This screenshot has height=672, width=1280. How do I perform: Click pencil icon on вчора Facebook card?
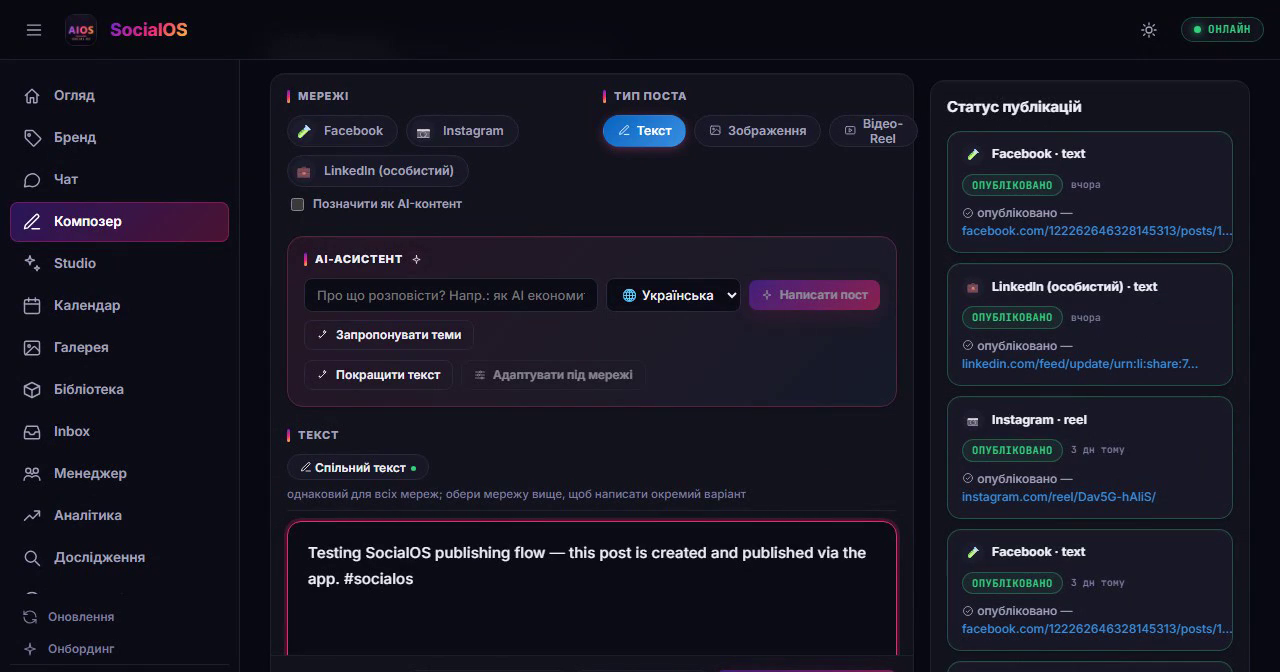coord(972,154)
